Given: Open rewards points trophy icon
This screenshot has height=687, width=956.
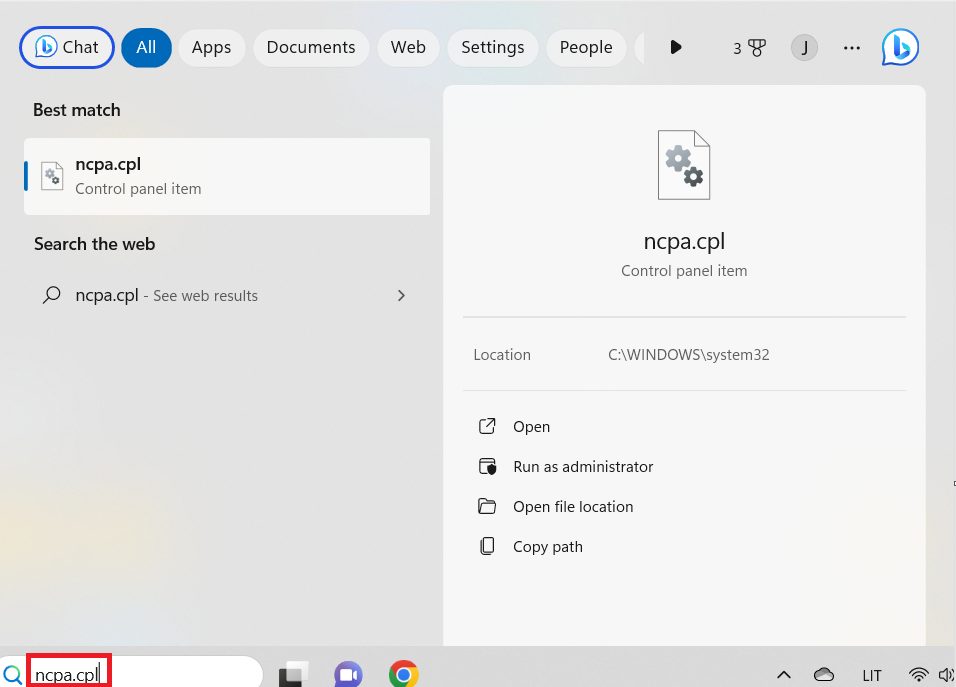Looking at the screenshot, I should (x=749, y=47).
